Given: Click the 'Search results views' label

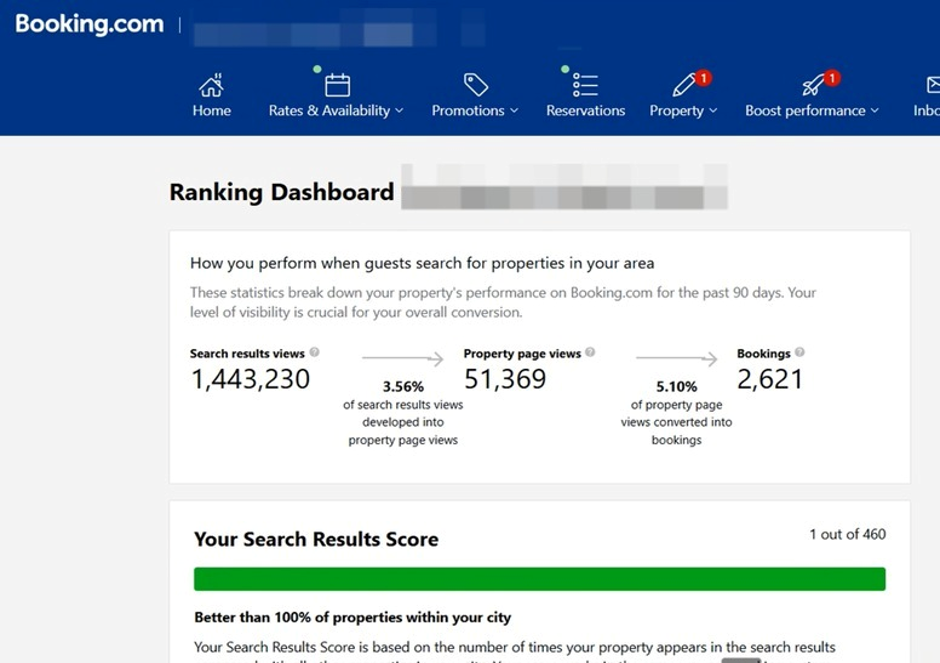Looking at the screenshot, I should point(247,354).
